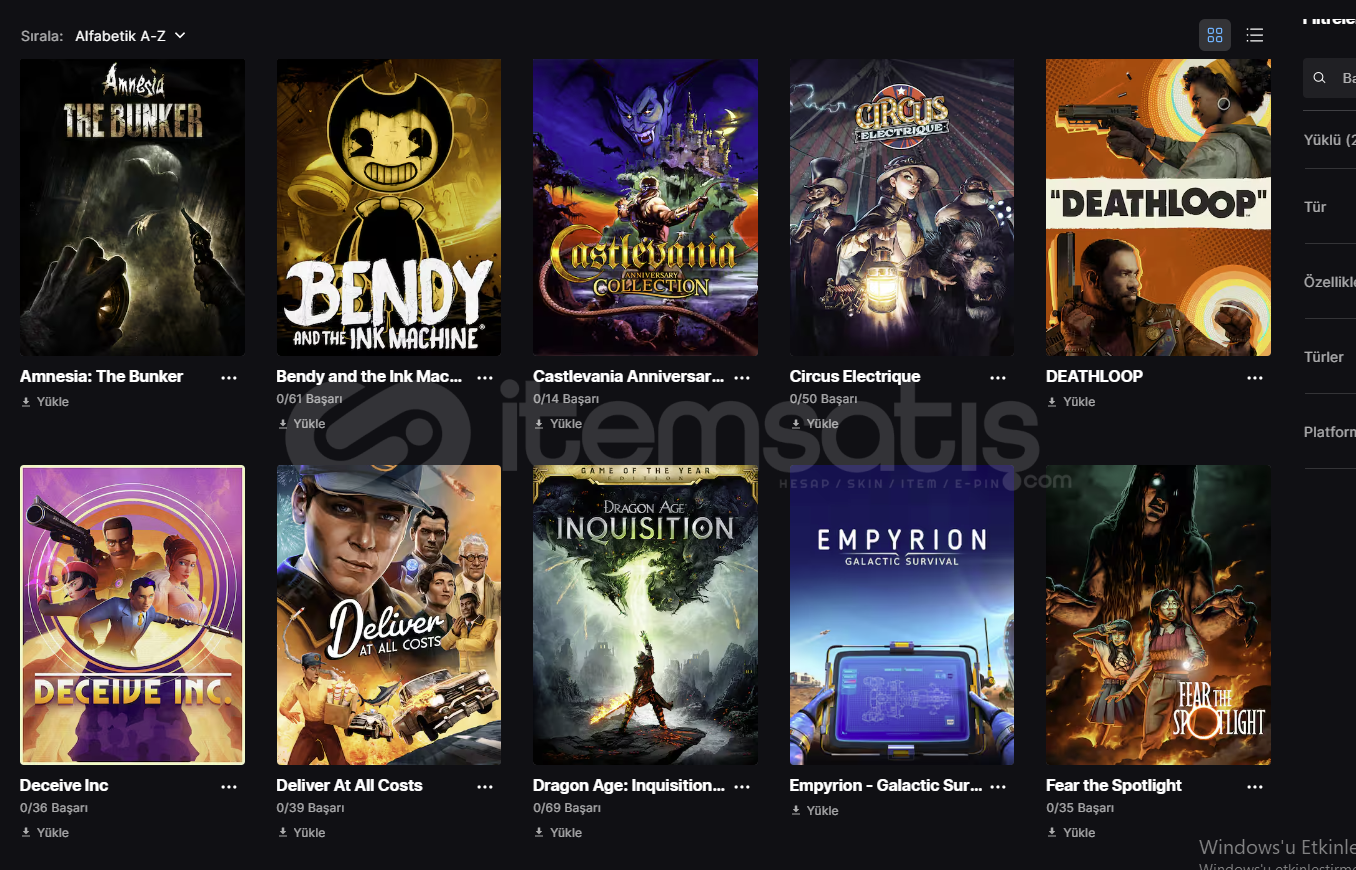1356x870 pixels.
Task: Click Yükle under Empyrion - Galactic Survival
Action: [814, 810]
